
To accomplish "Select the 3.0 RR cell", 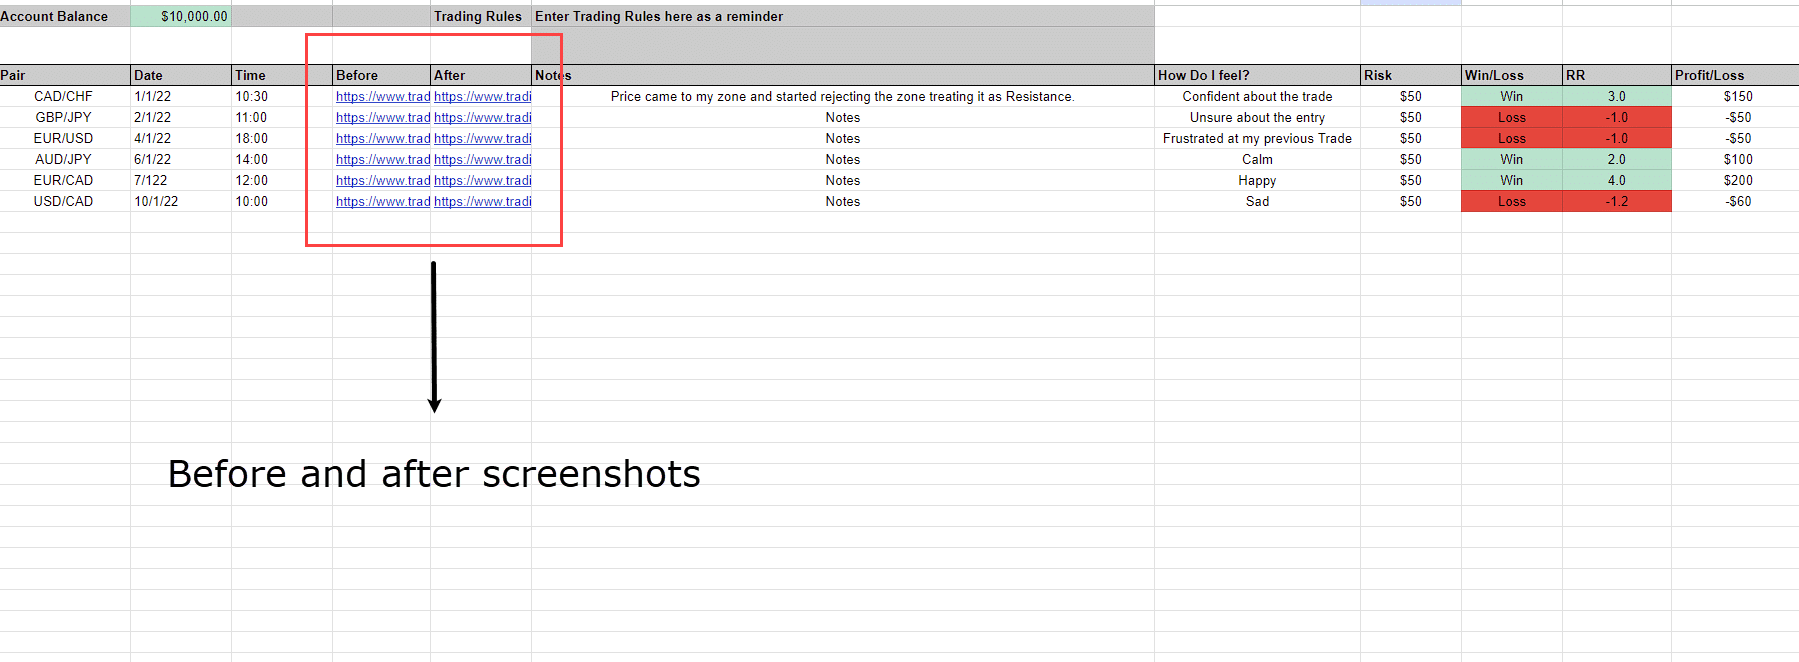I will pos(1617,97).
